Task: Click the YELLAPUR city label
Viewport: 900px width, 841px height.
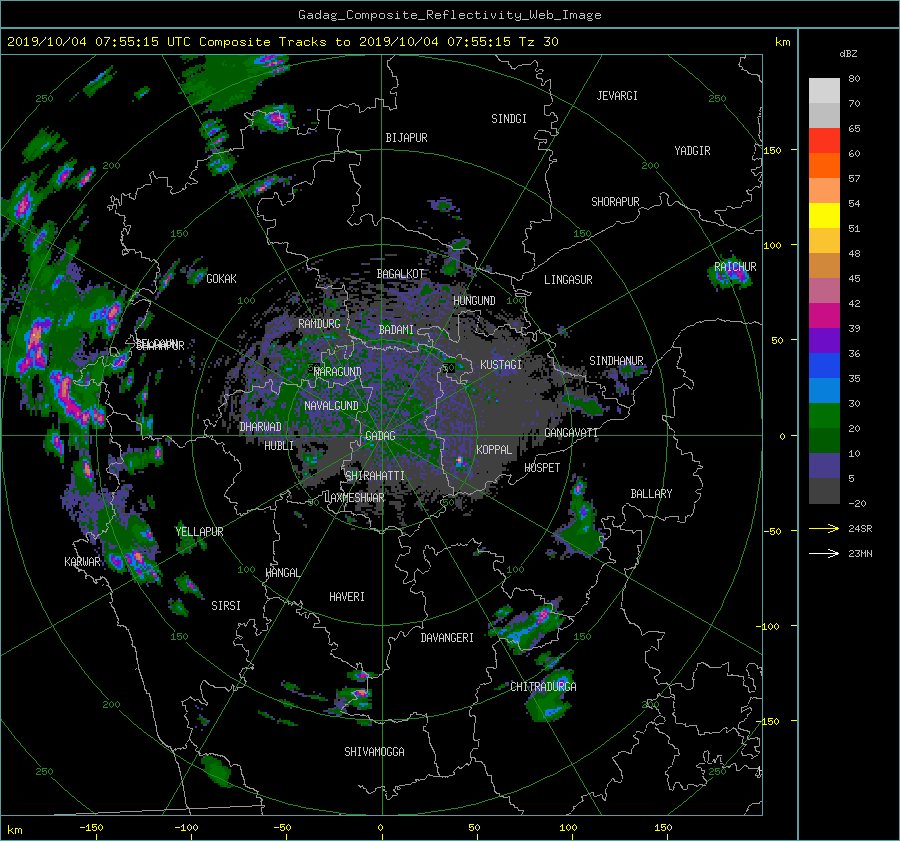Action: coord(199,532)
